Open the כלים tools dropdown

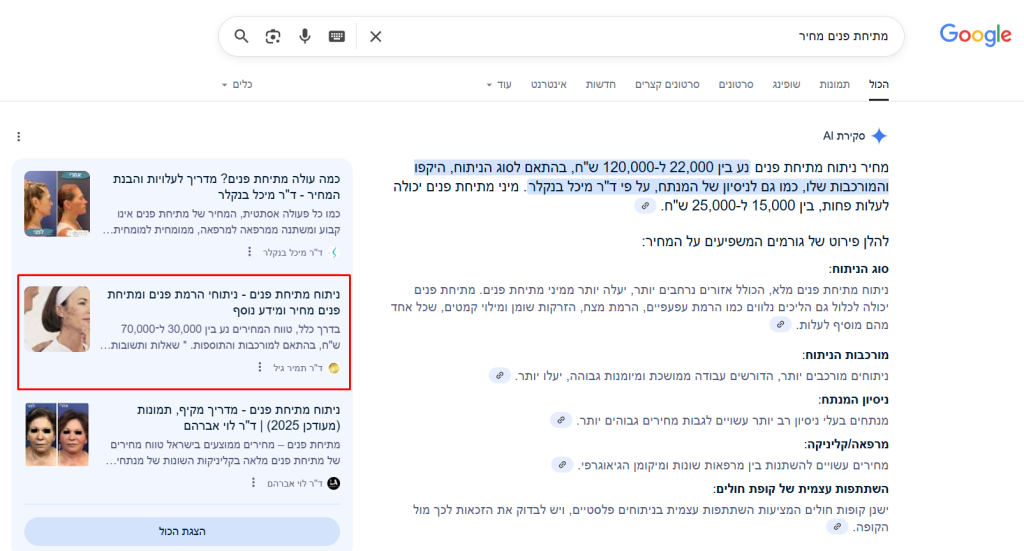(237, 85)
